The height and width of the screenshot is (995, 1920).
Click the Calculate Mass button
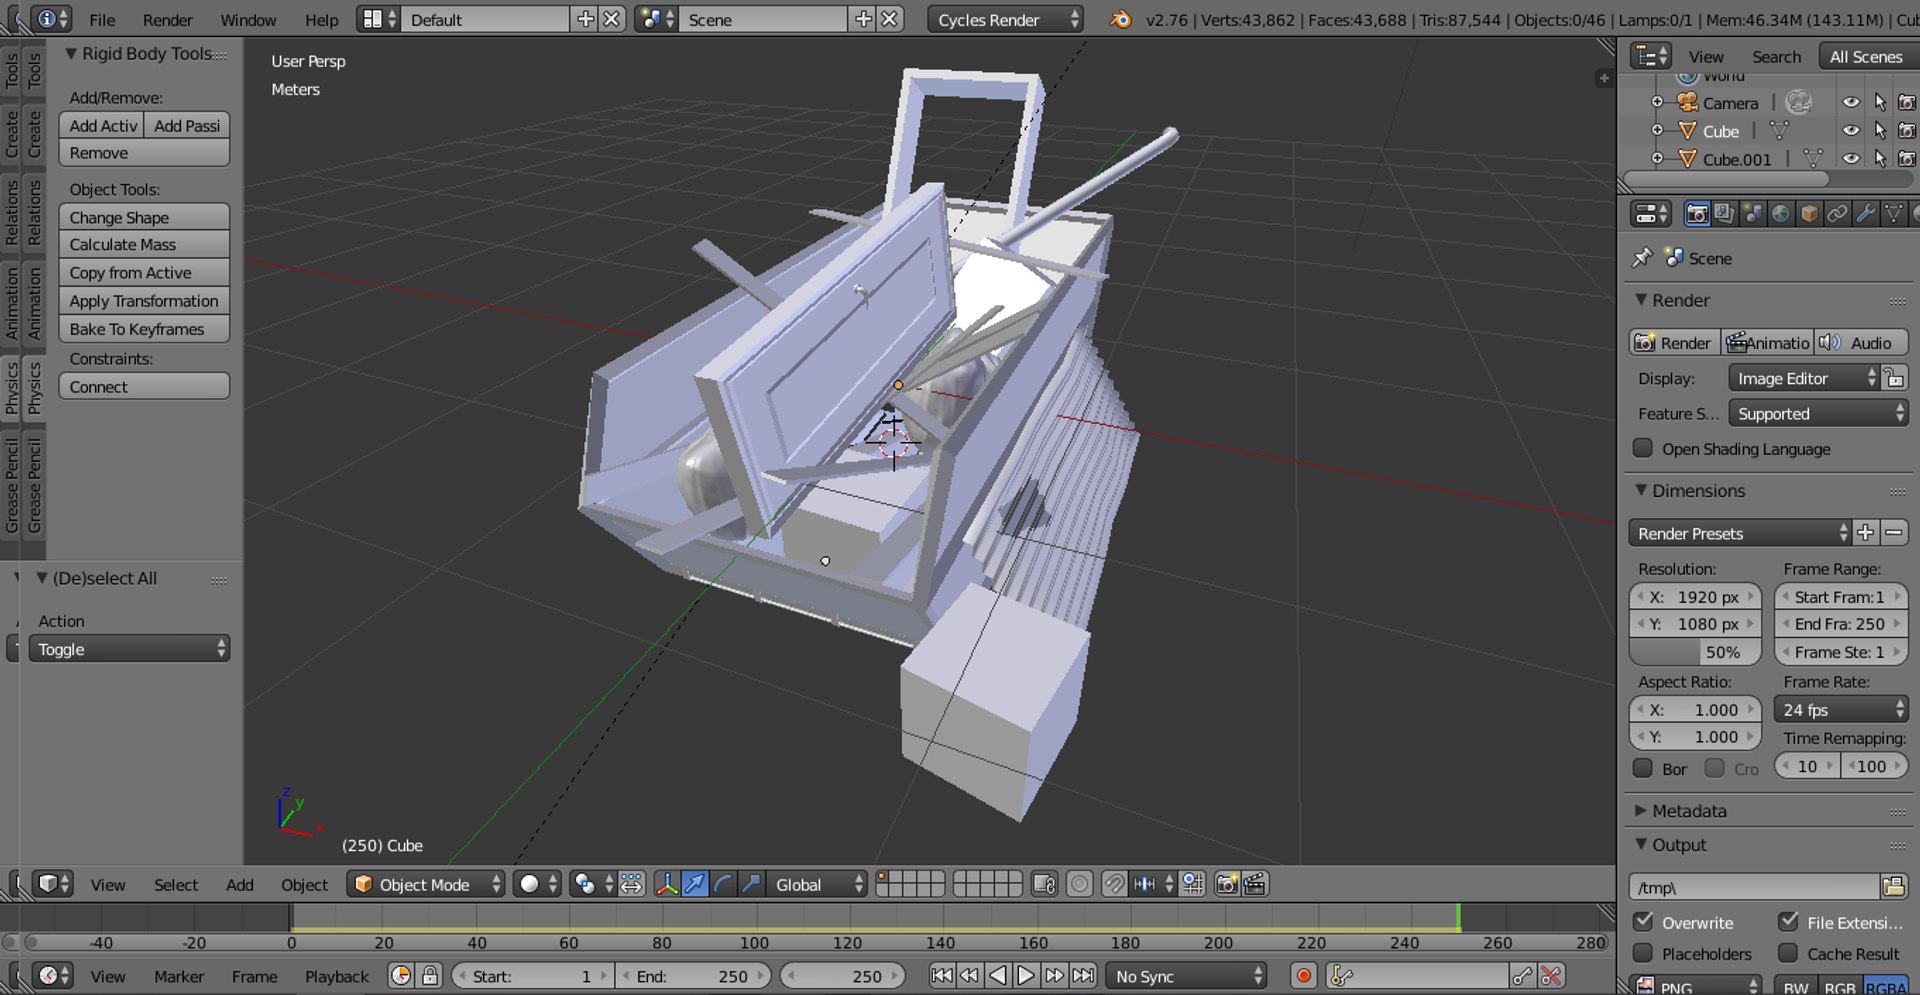(x=144, y=245)
